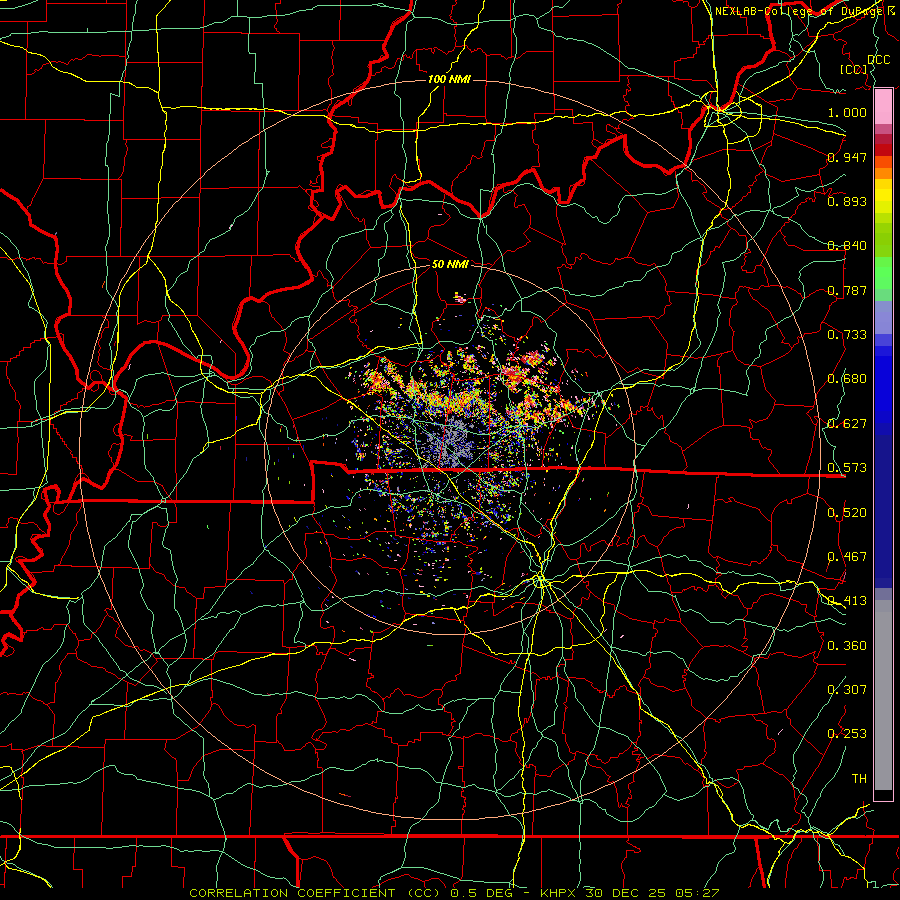Click the [CC] legend heading
This screenshot has height=900, width=900.
click(x=854, y=69)
